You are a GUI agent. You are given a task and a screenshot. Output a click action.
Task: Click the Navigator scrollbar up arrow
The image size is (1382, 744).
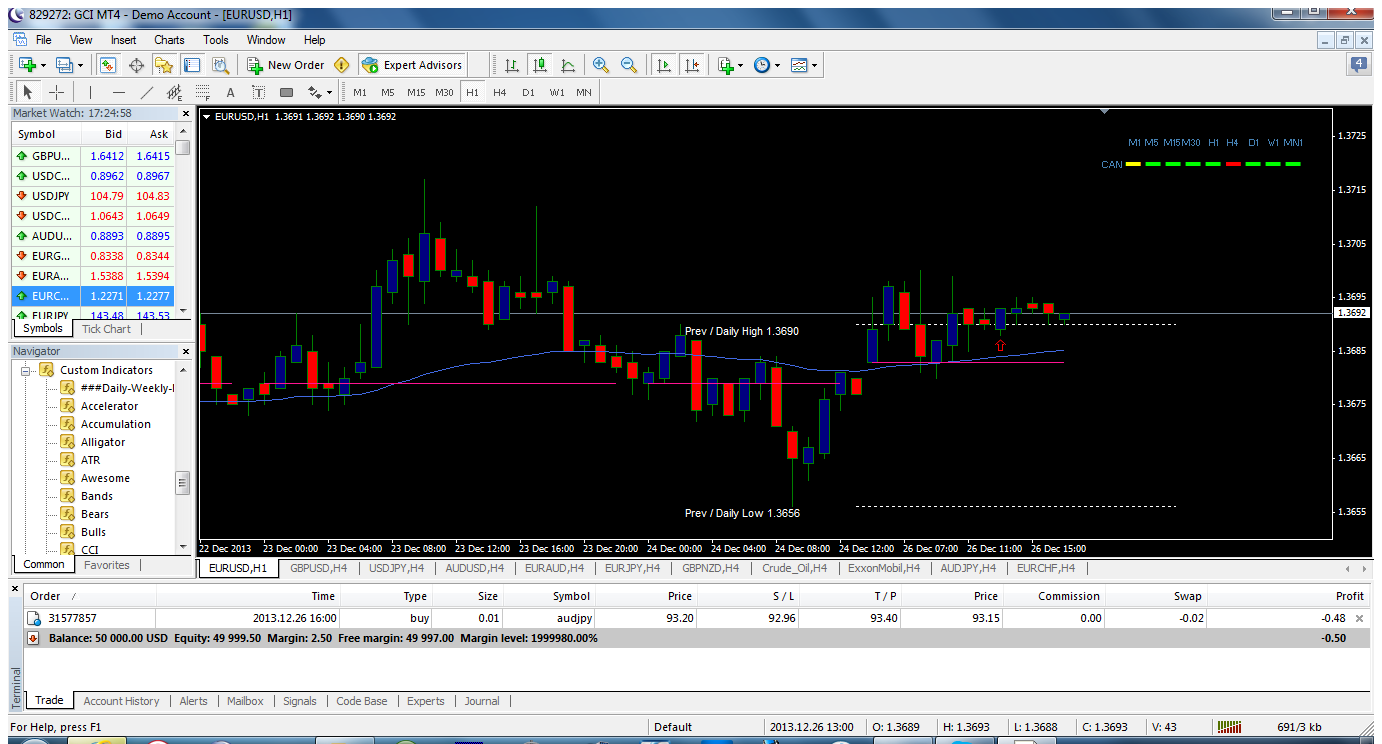pyautogui.click(x=183, y=369)
